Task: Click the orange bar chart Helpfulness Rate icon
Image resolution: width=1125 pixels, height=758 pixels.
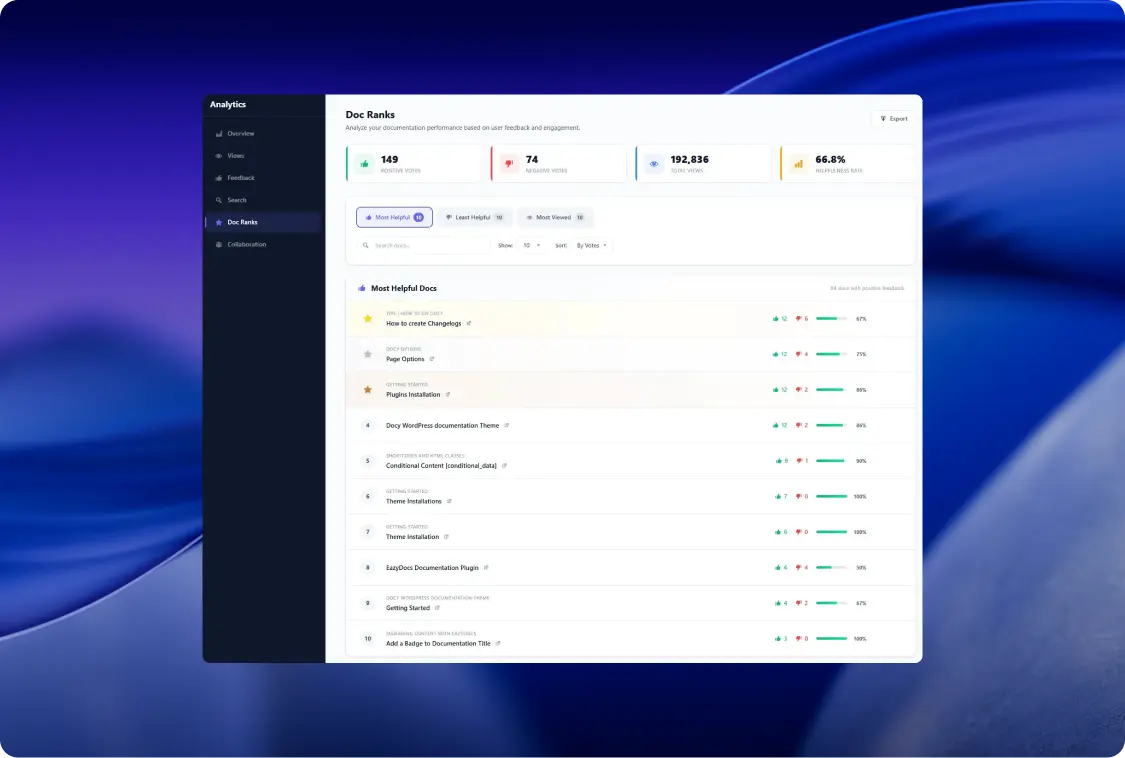Action: point(798,164)
